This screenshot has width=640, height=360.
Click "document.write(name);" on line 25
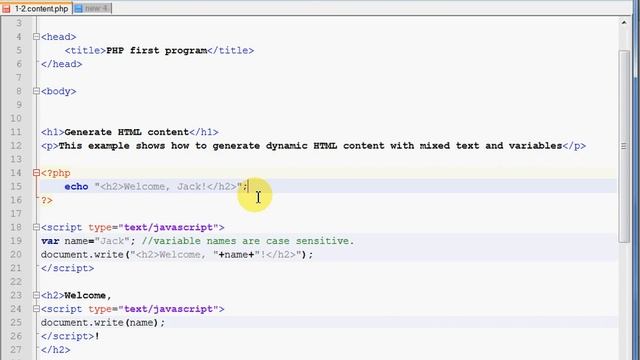pos(103,323)
